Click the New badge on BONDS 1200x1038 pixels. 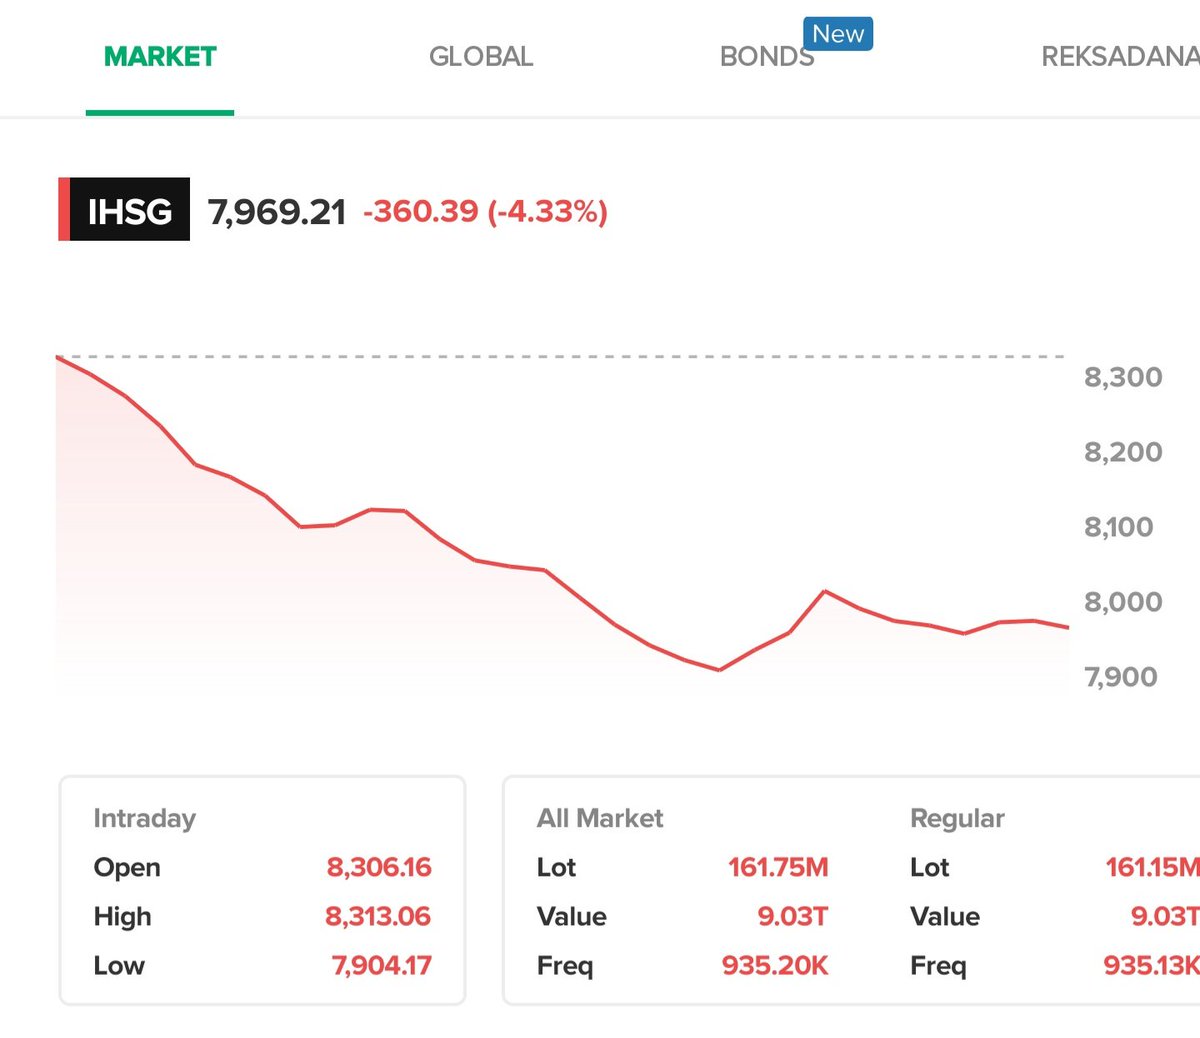838,34
